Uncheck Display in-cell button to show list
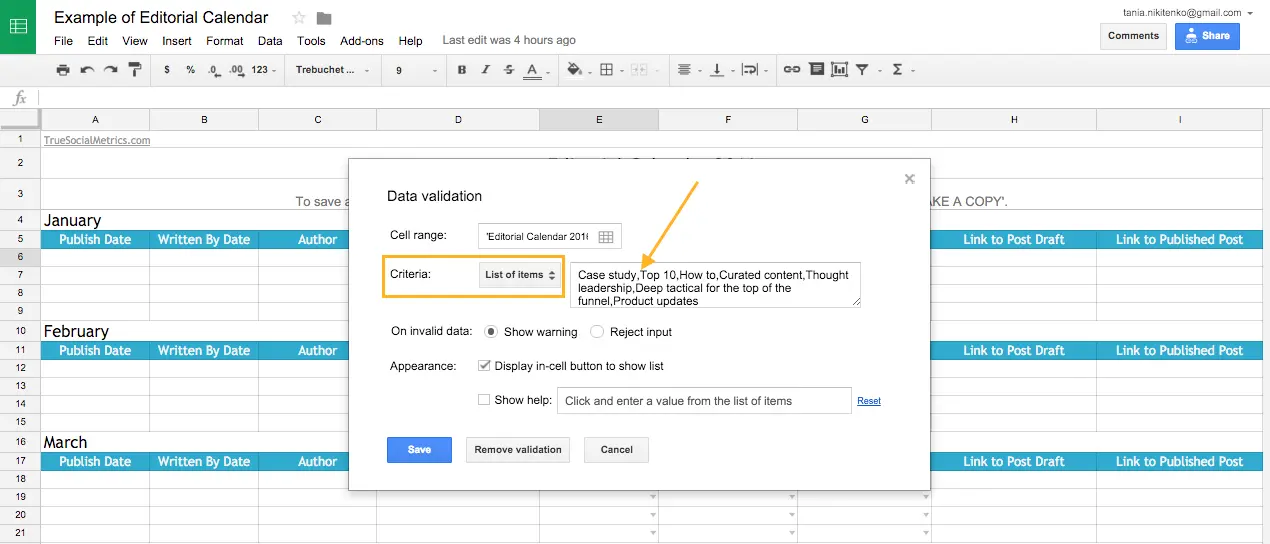The height and width of the screenshot is (544, 1270). tap(485, 366)
